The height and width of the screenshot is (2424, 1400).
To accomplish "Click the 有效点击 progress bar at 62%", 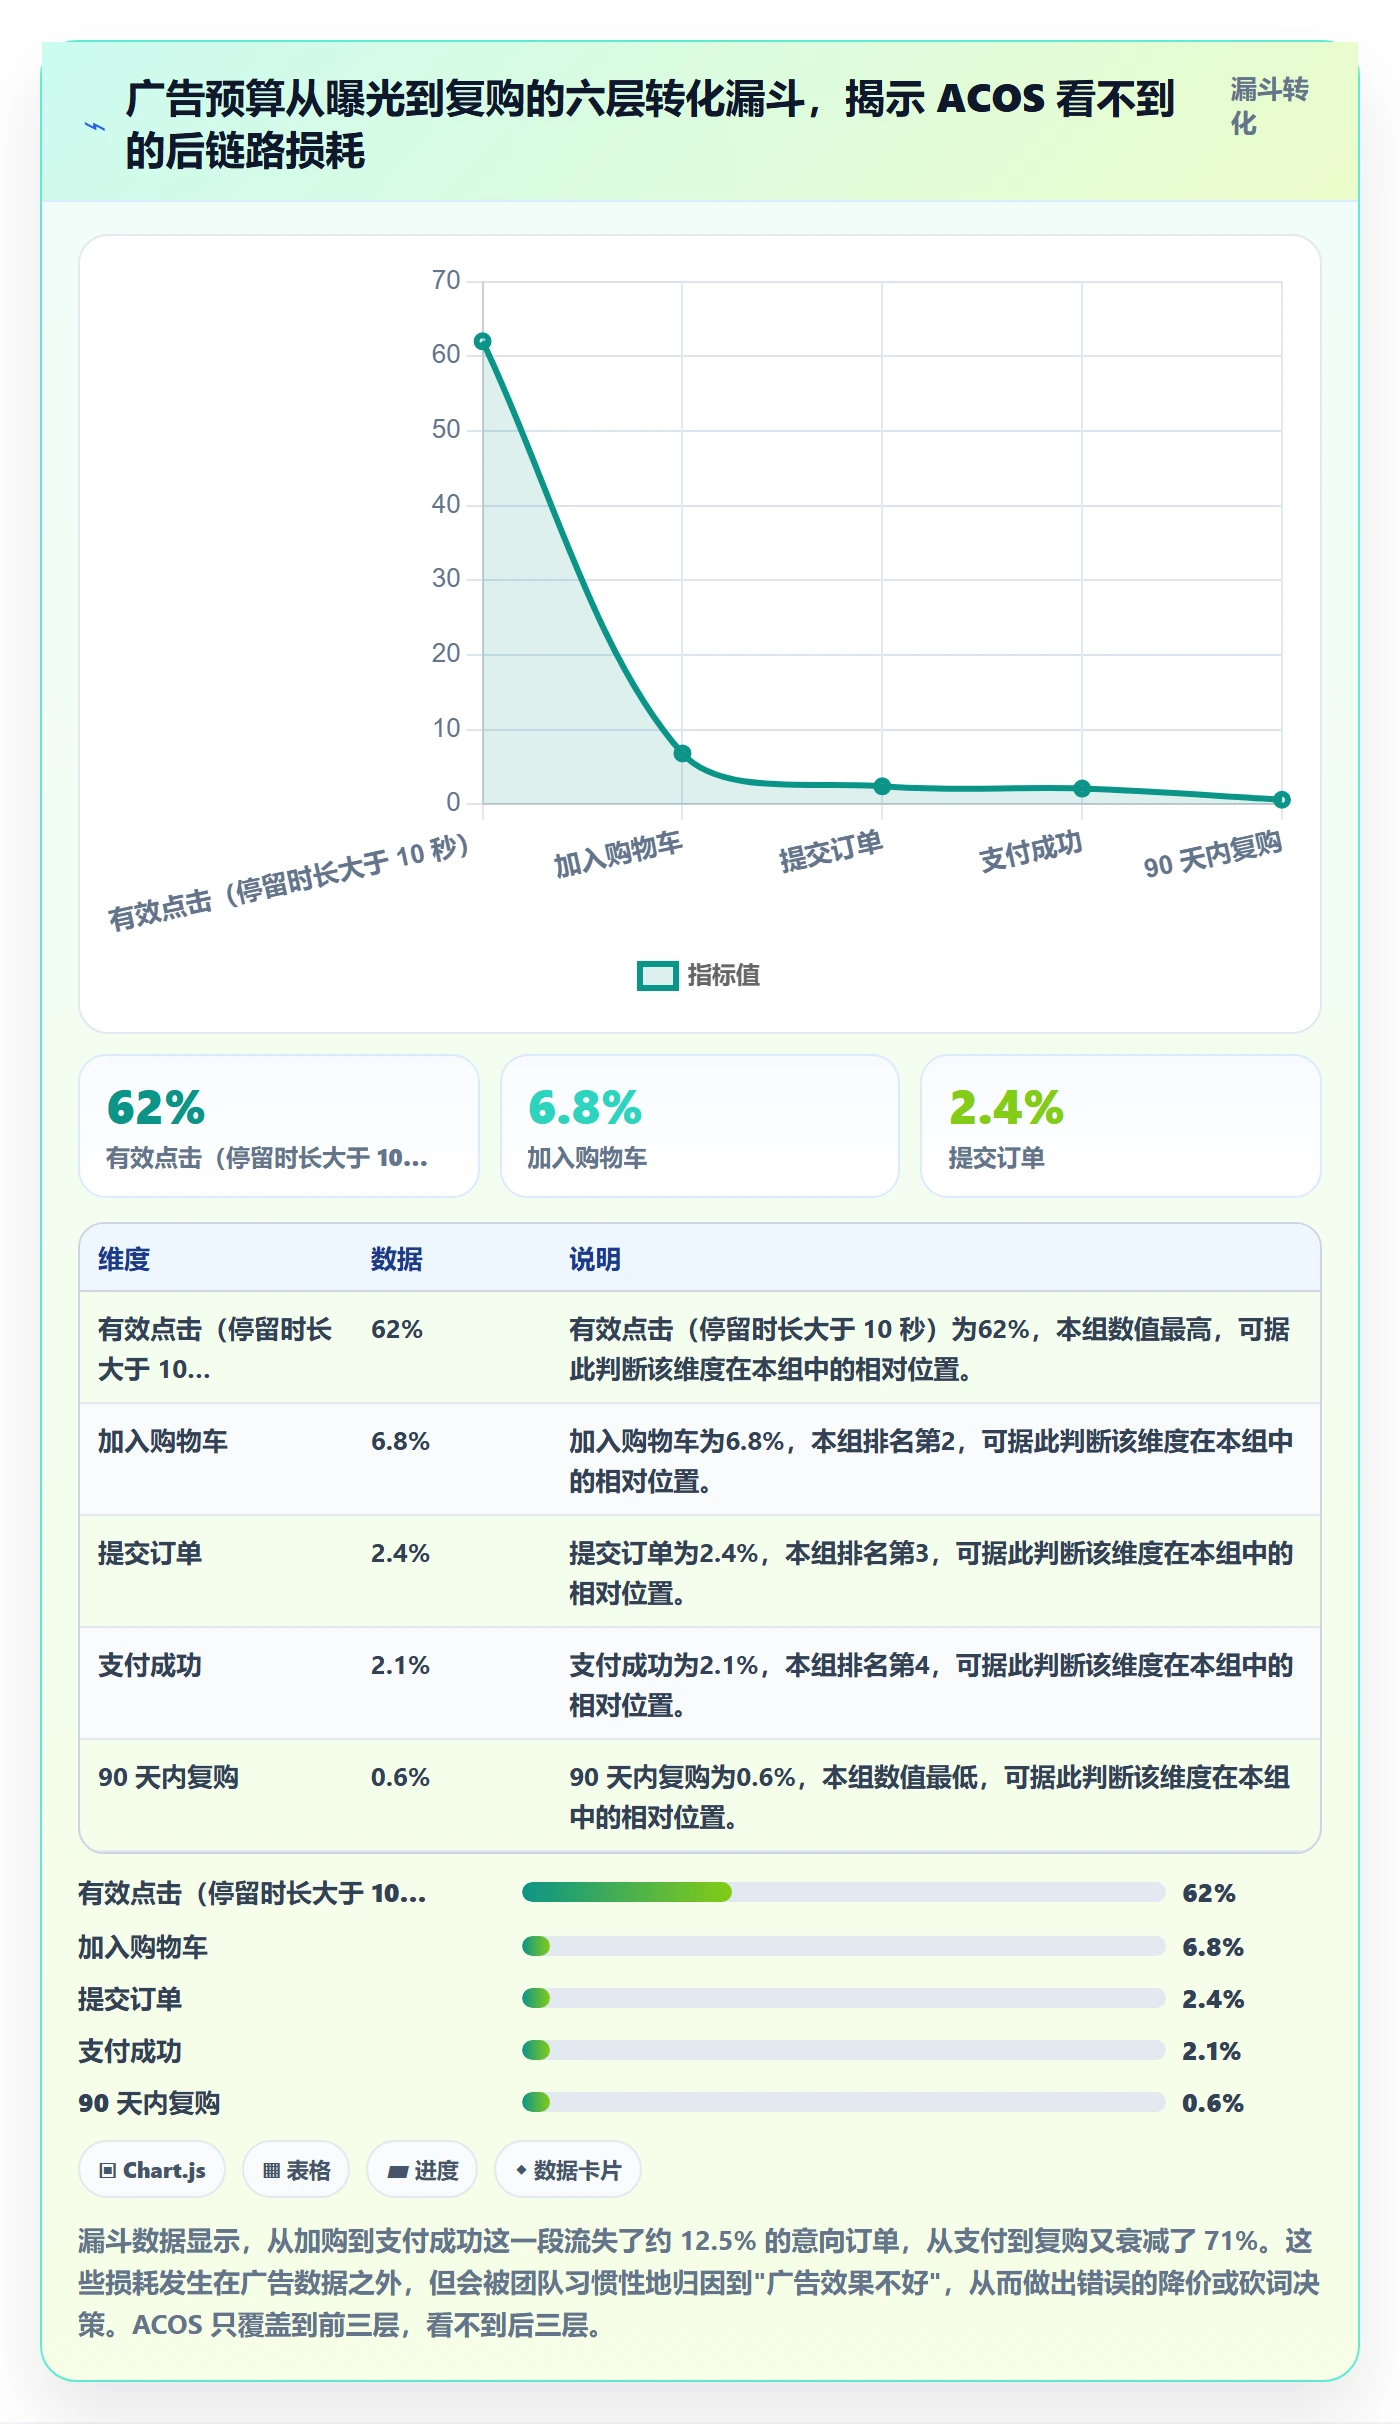I will pos(843,1892).
